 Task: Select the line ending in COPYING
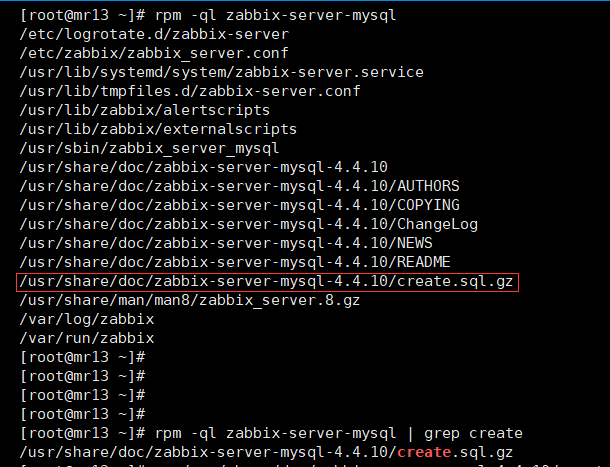point(240,205)
